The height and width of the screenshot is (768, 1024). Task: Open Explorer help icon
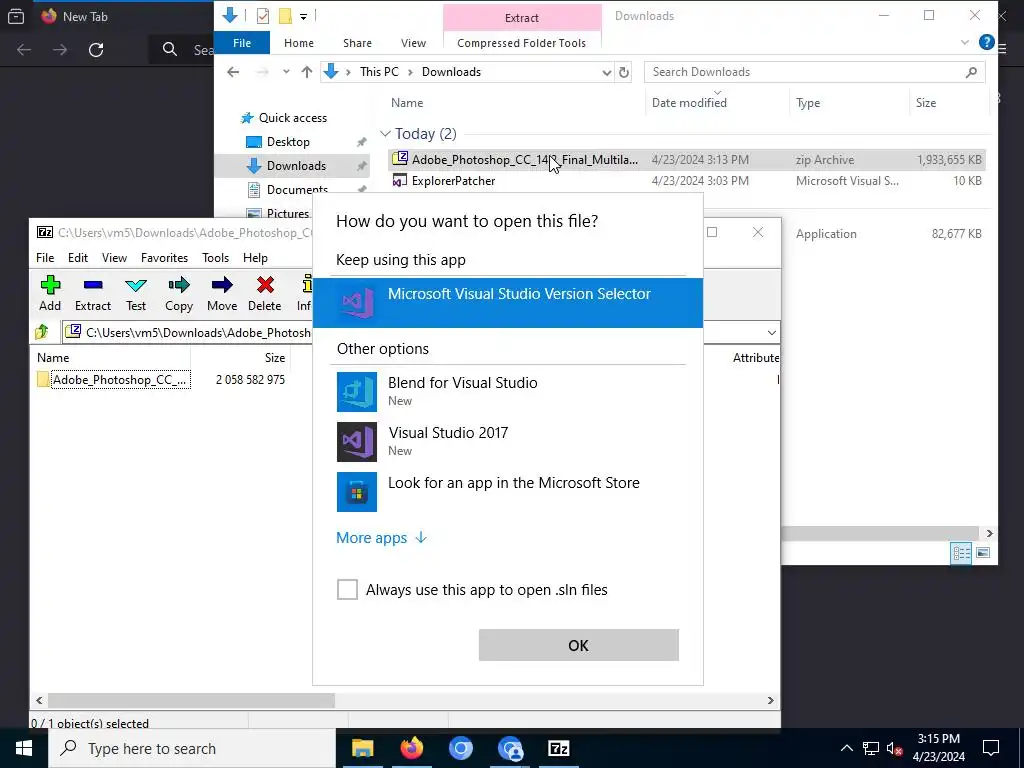(x=987, y=42)
